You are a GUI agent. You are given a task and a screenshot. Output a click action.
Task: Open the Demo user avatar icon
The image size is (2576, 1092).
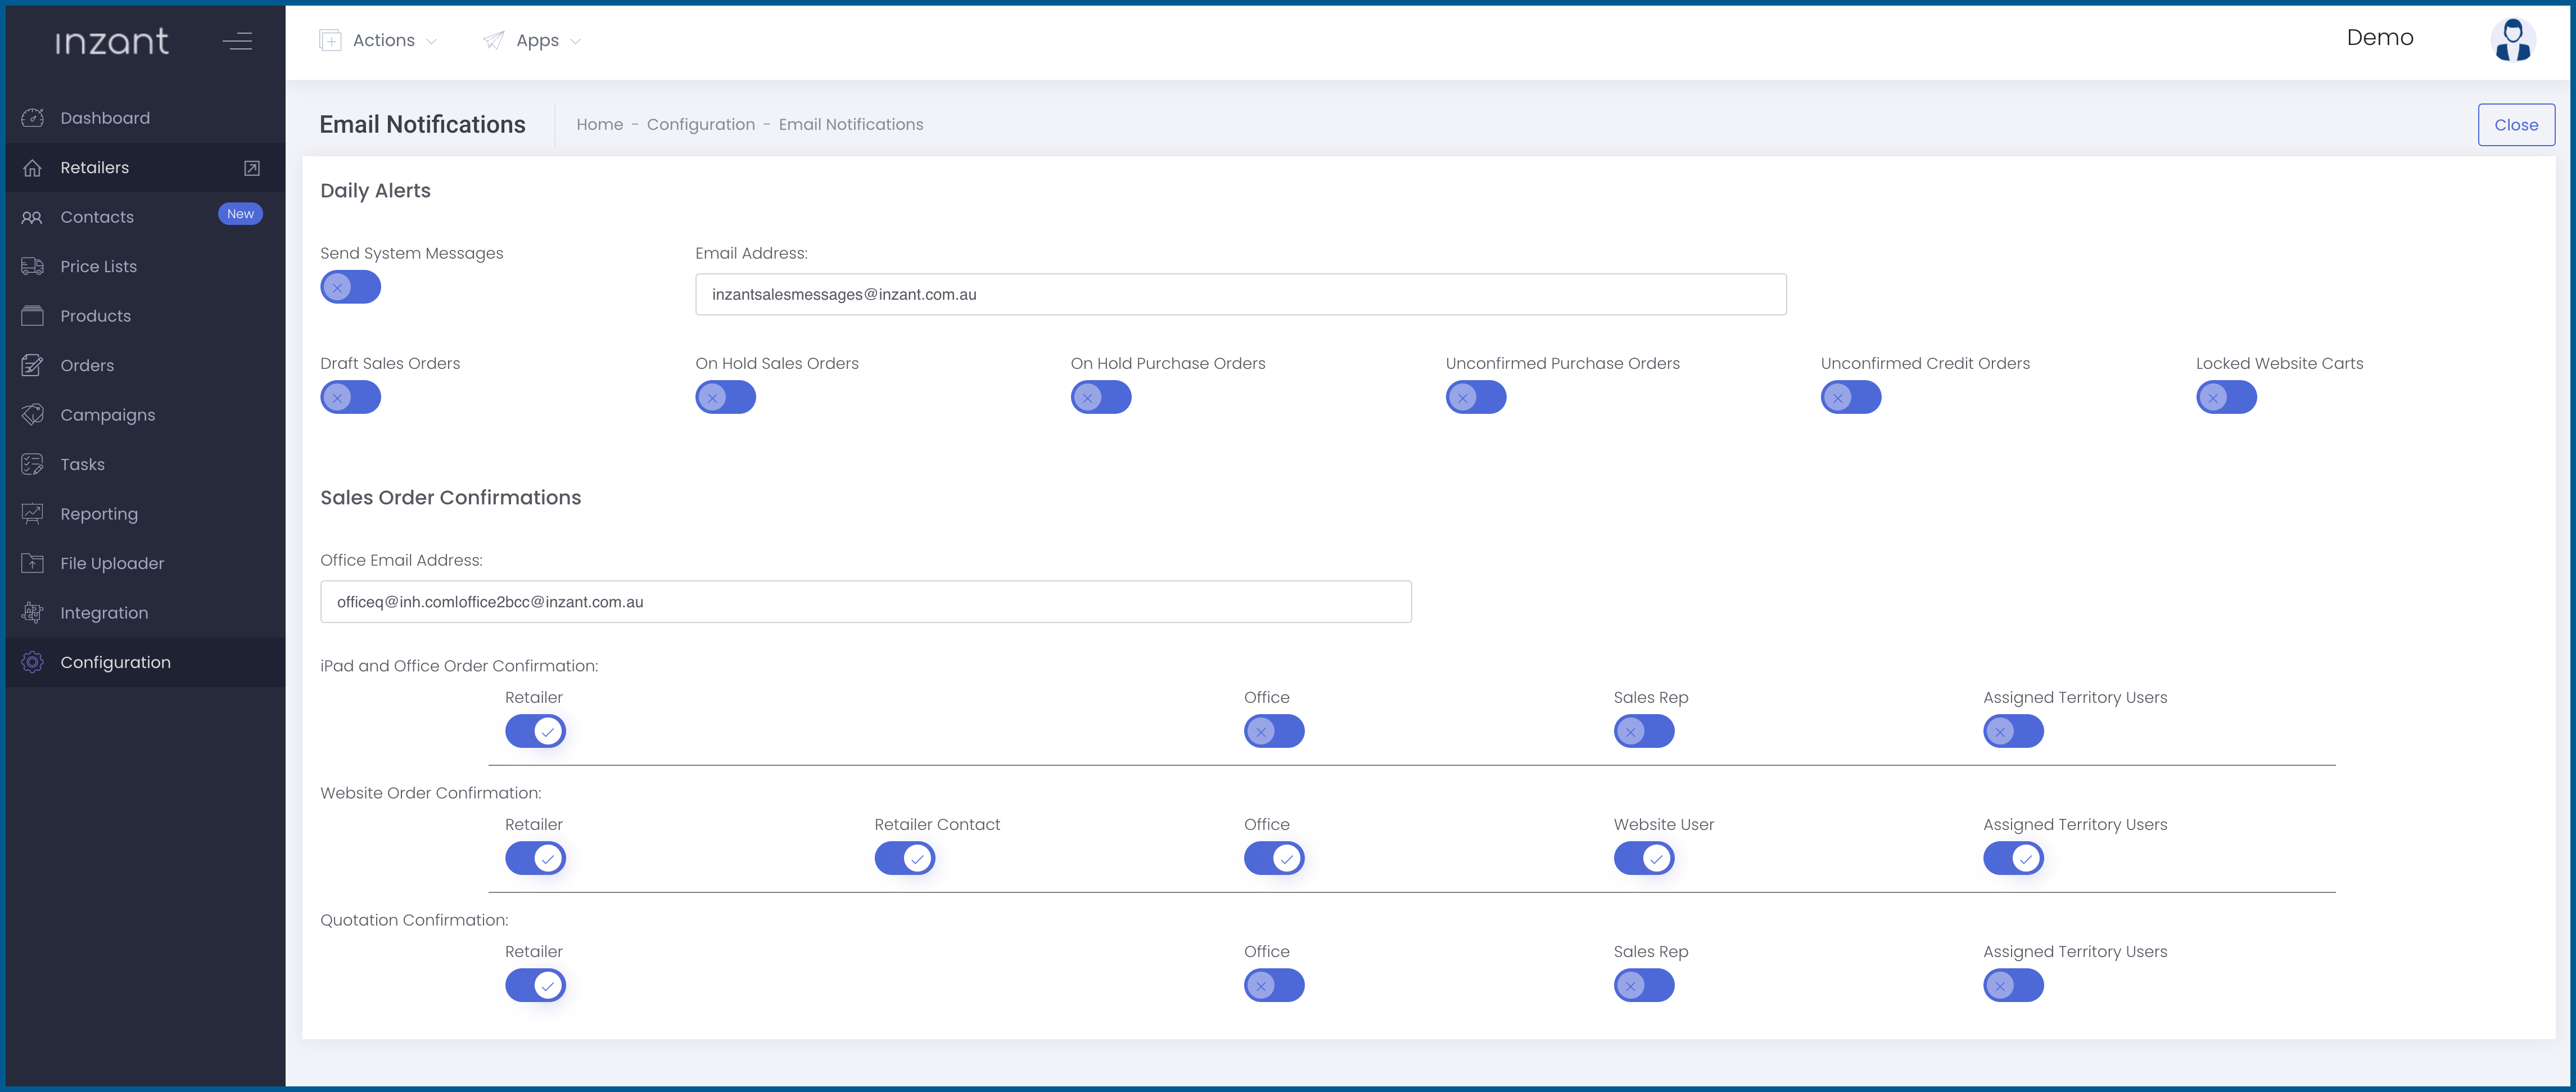[2511, 40]
